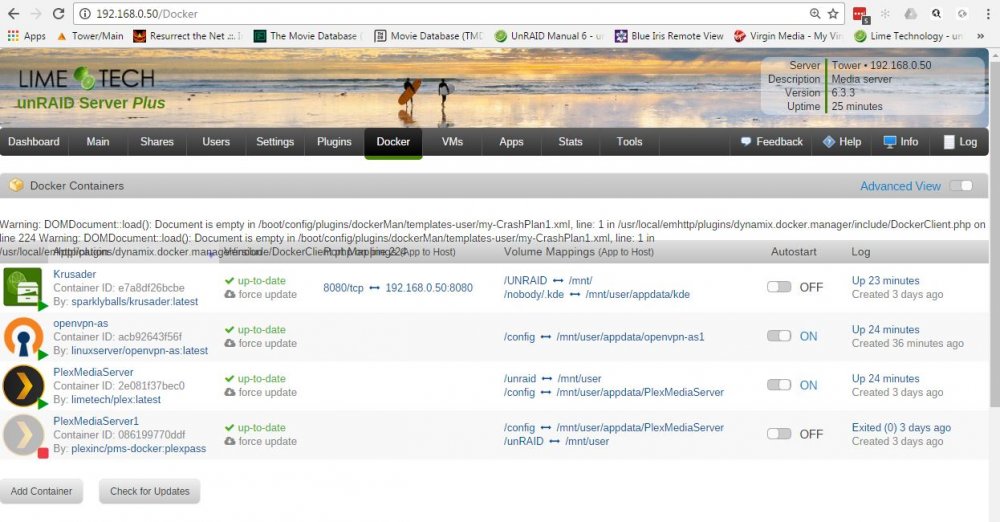Screen dimensions: 1000x522
Task: Open the The Movie Database bookmark
Action: click(x=306, y=36)
